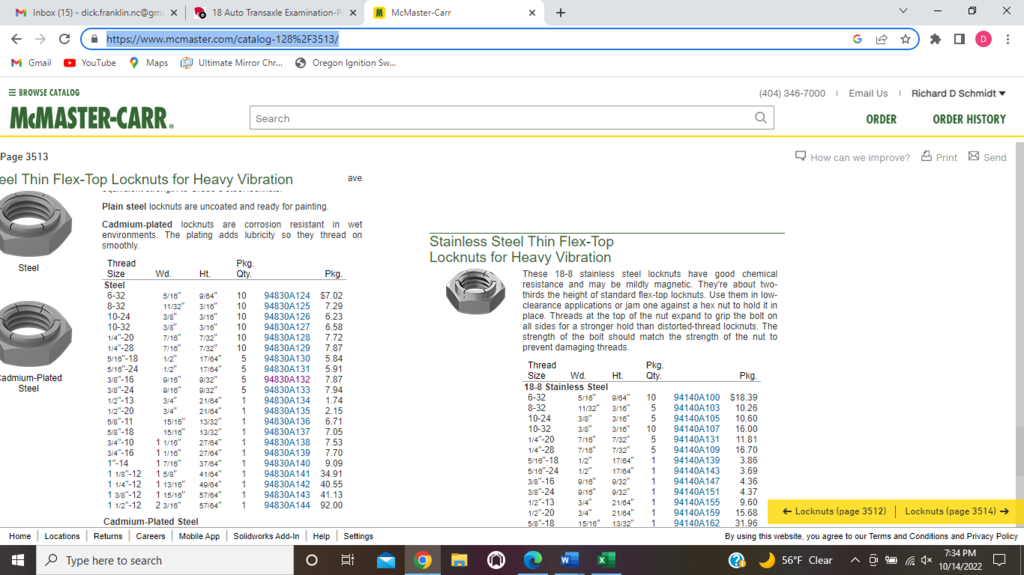Click the Steel locknut thumbnail image
This screenshot has width=1024, height=575.
click(x=34, y=224)
